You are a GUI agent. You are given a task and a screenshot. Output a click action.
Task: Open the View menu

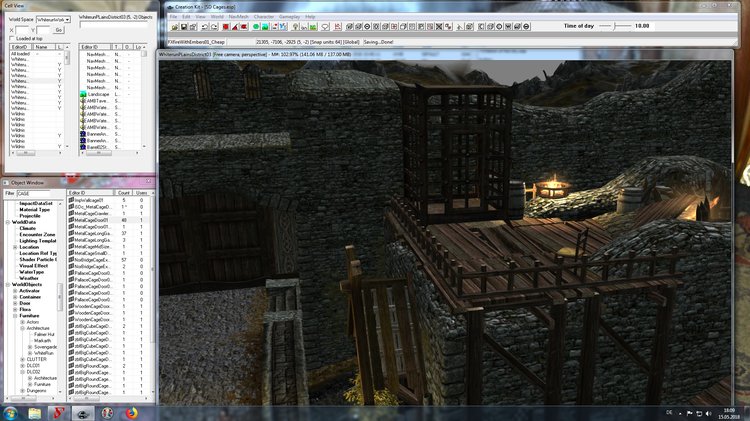point(200,17)
